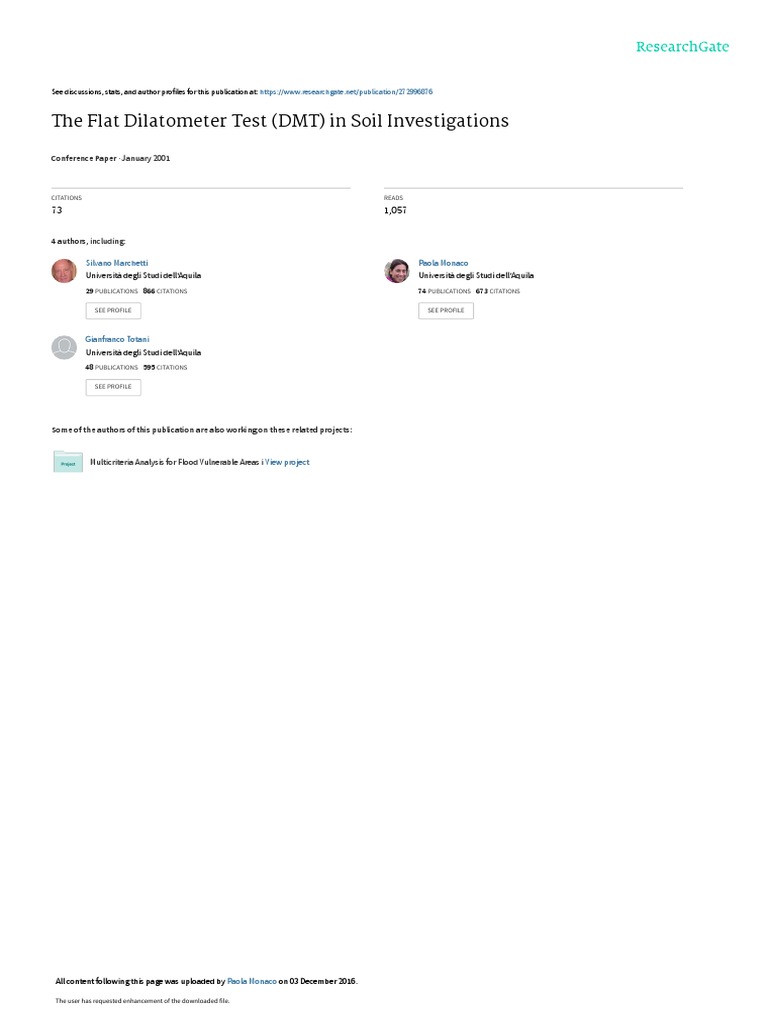Open Silvano Marchetti author link
This screenshot has width=768, height=1024.
pos(117,263)
